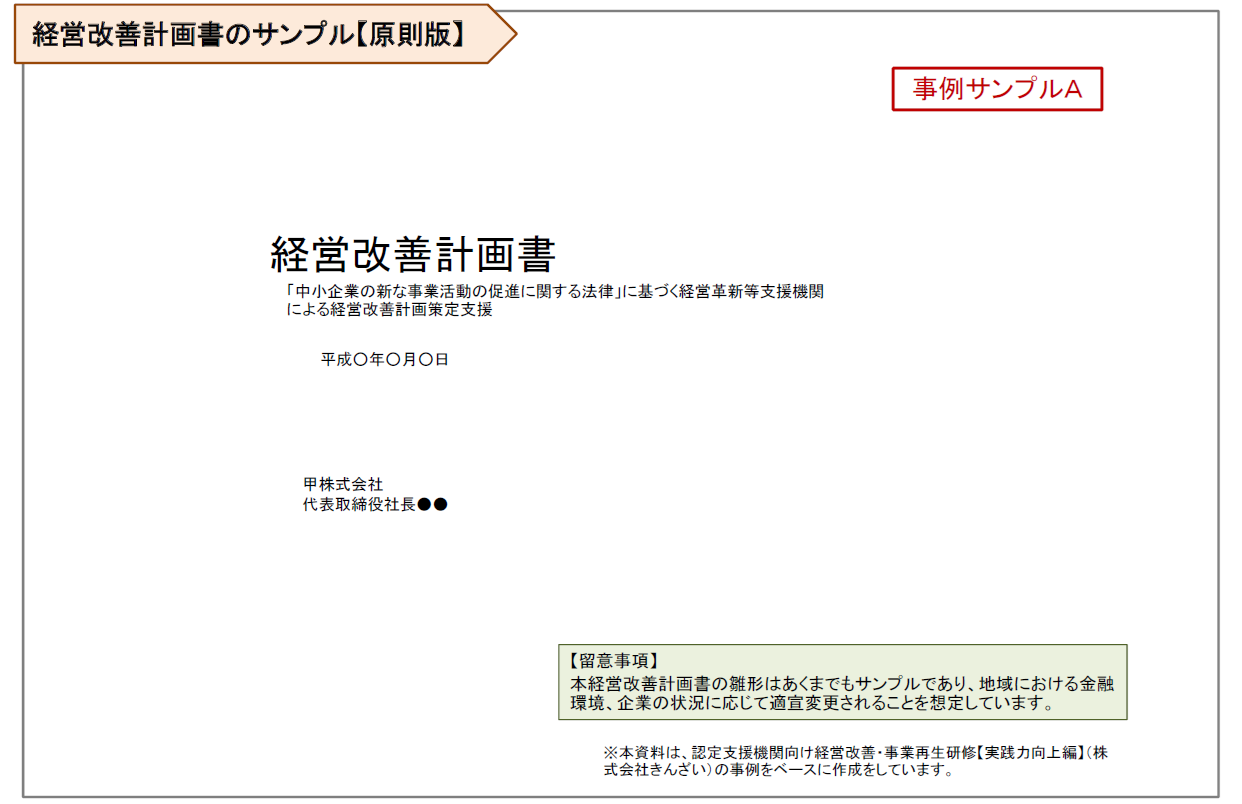
Task: Click the 平成〇年〇月〇日 date line
Action: (385, 360)
